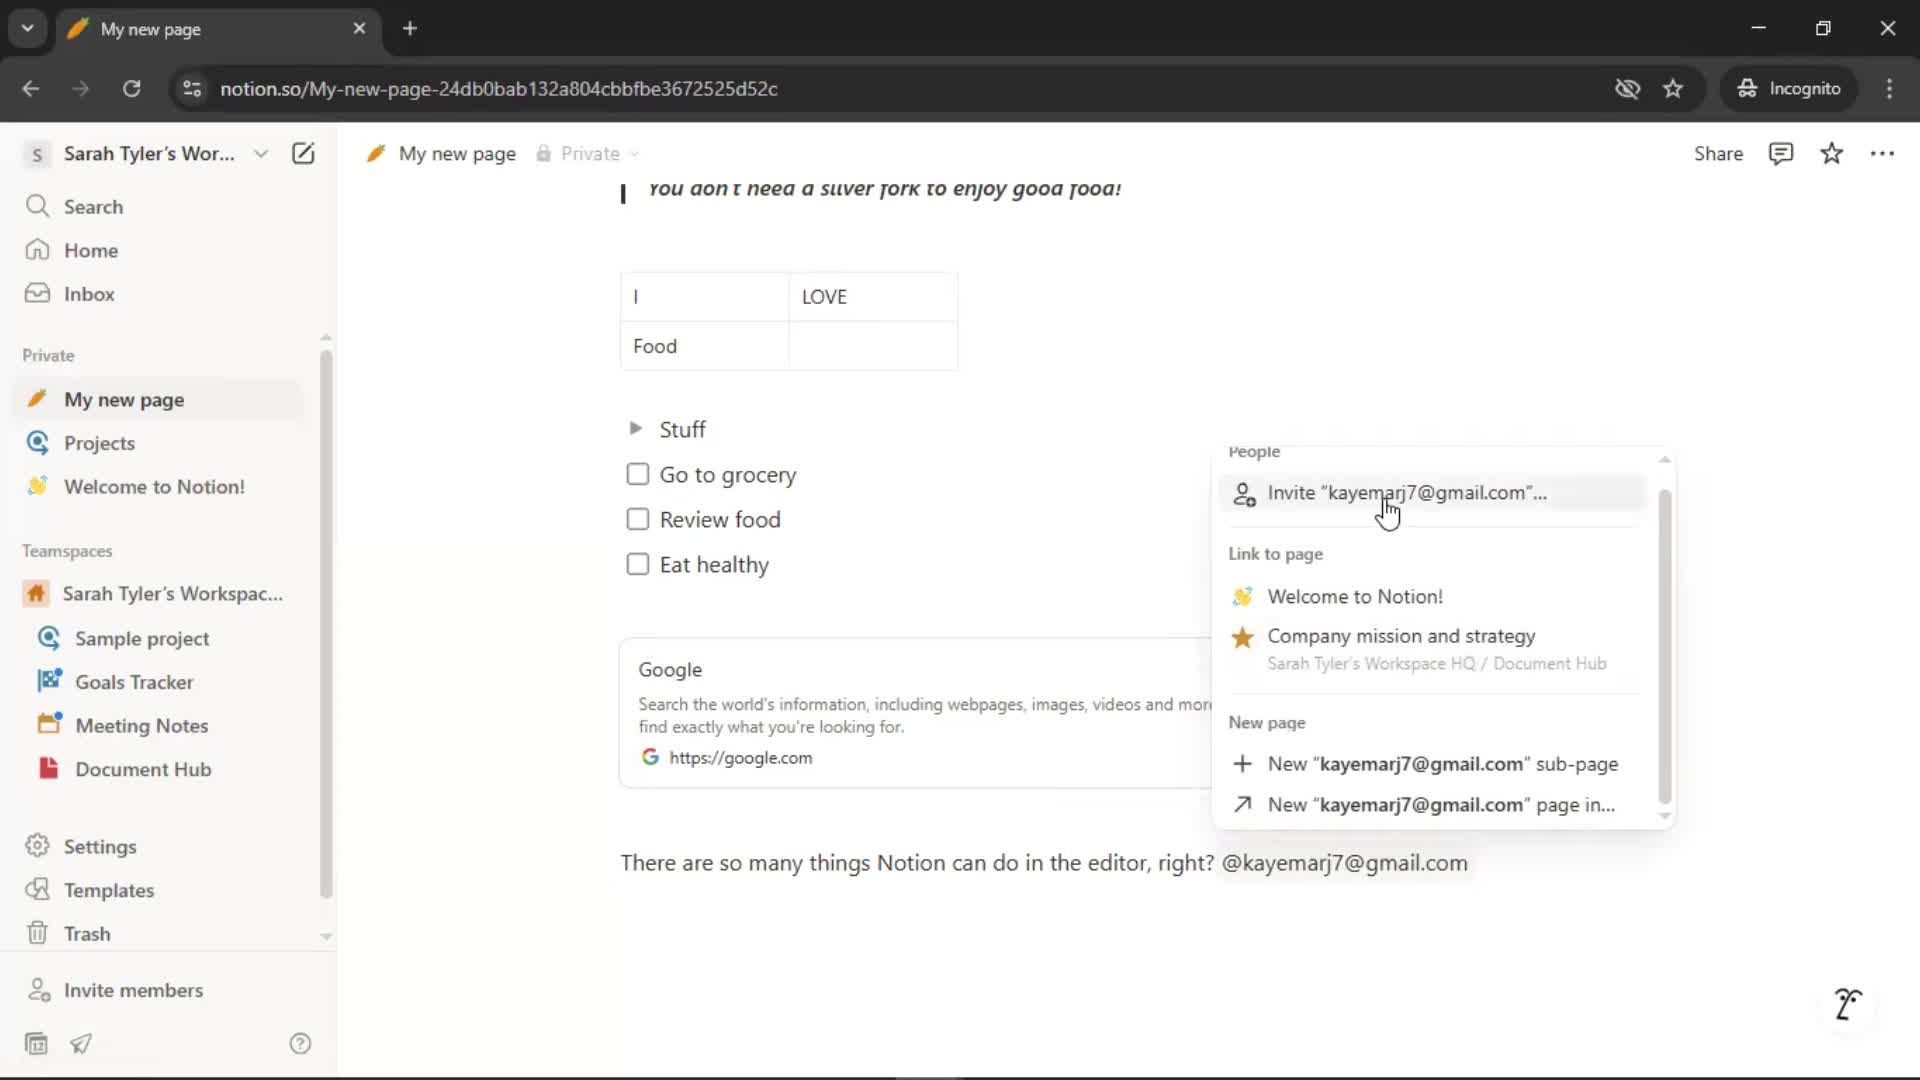Click the browser back arrow
The image size is (1920, 1080).
point(31,88)
